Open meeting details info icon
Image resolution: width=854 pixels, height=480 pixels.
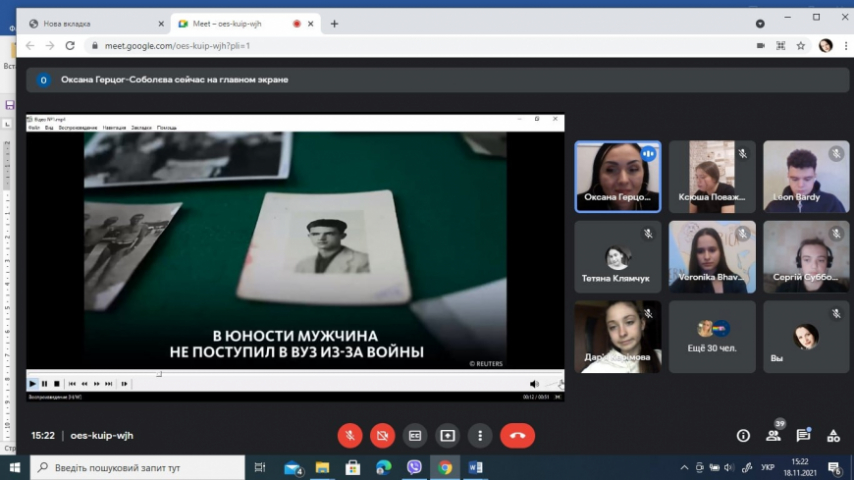(743, 436)
